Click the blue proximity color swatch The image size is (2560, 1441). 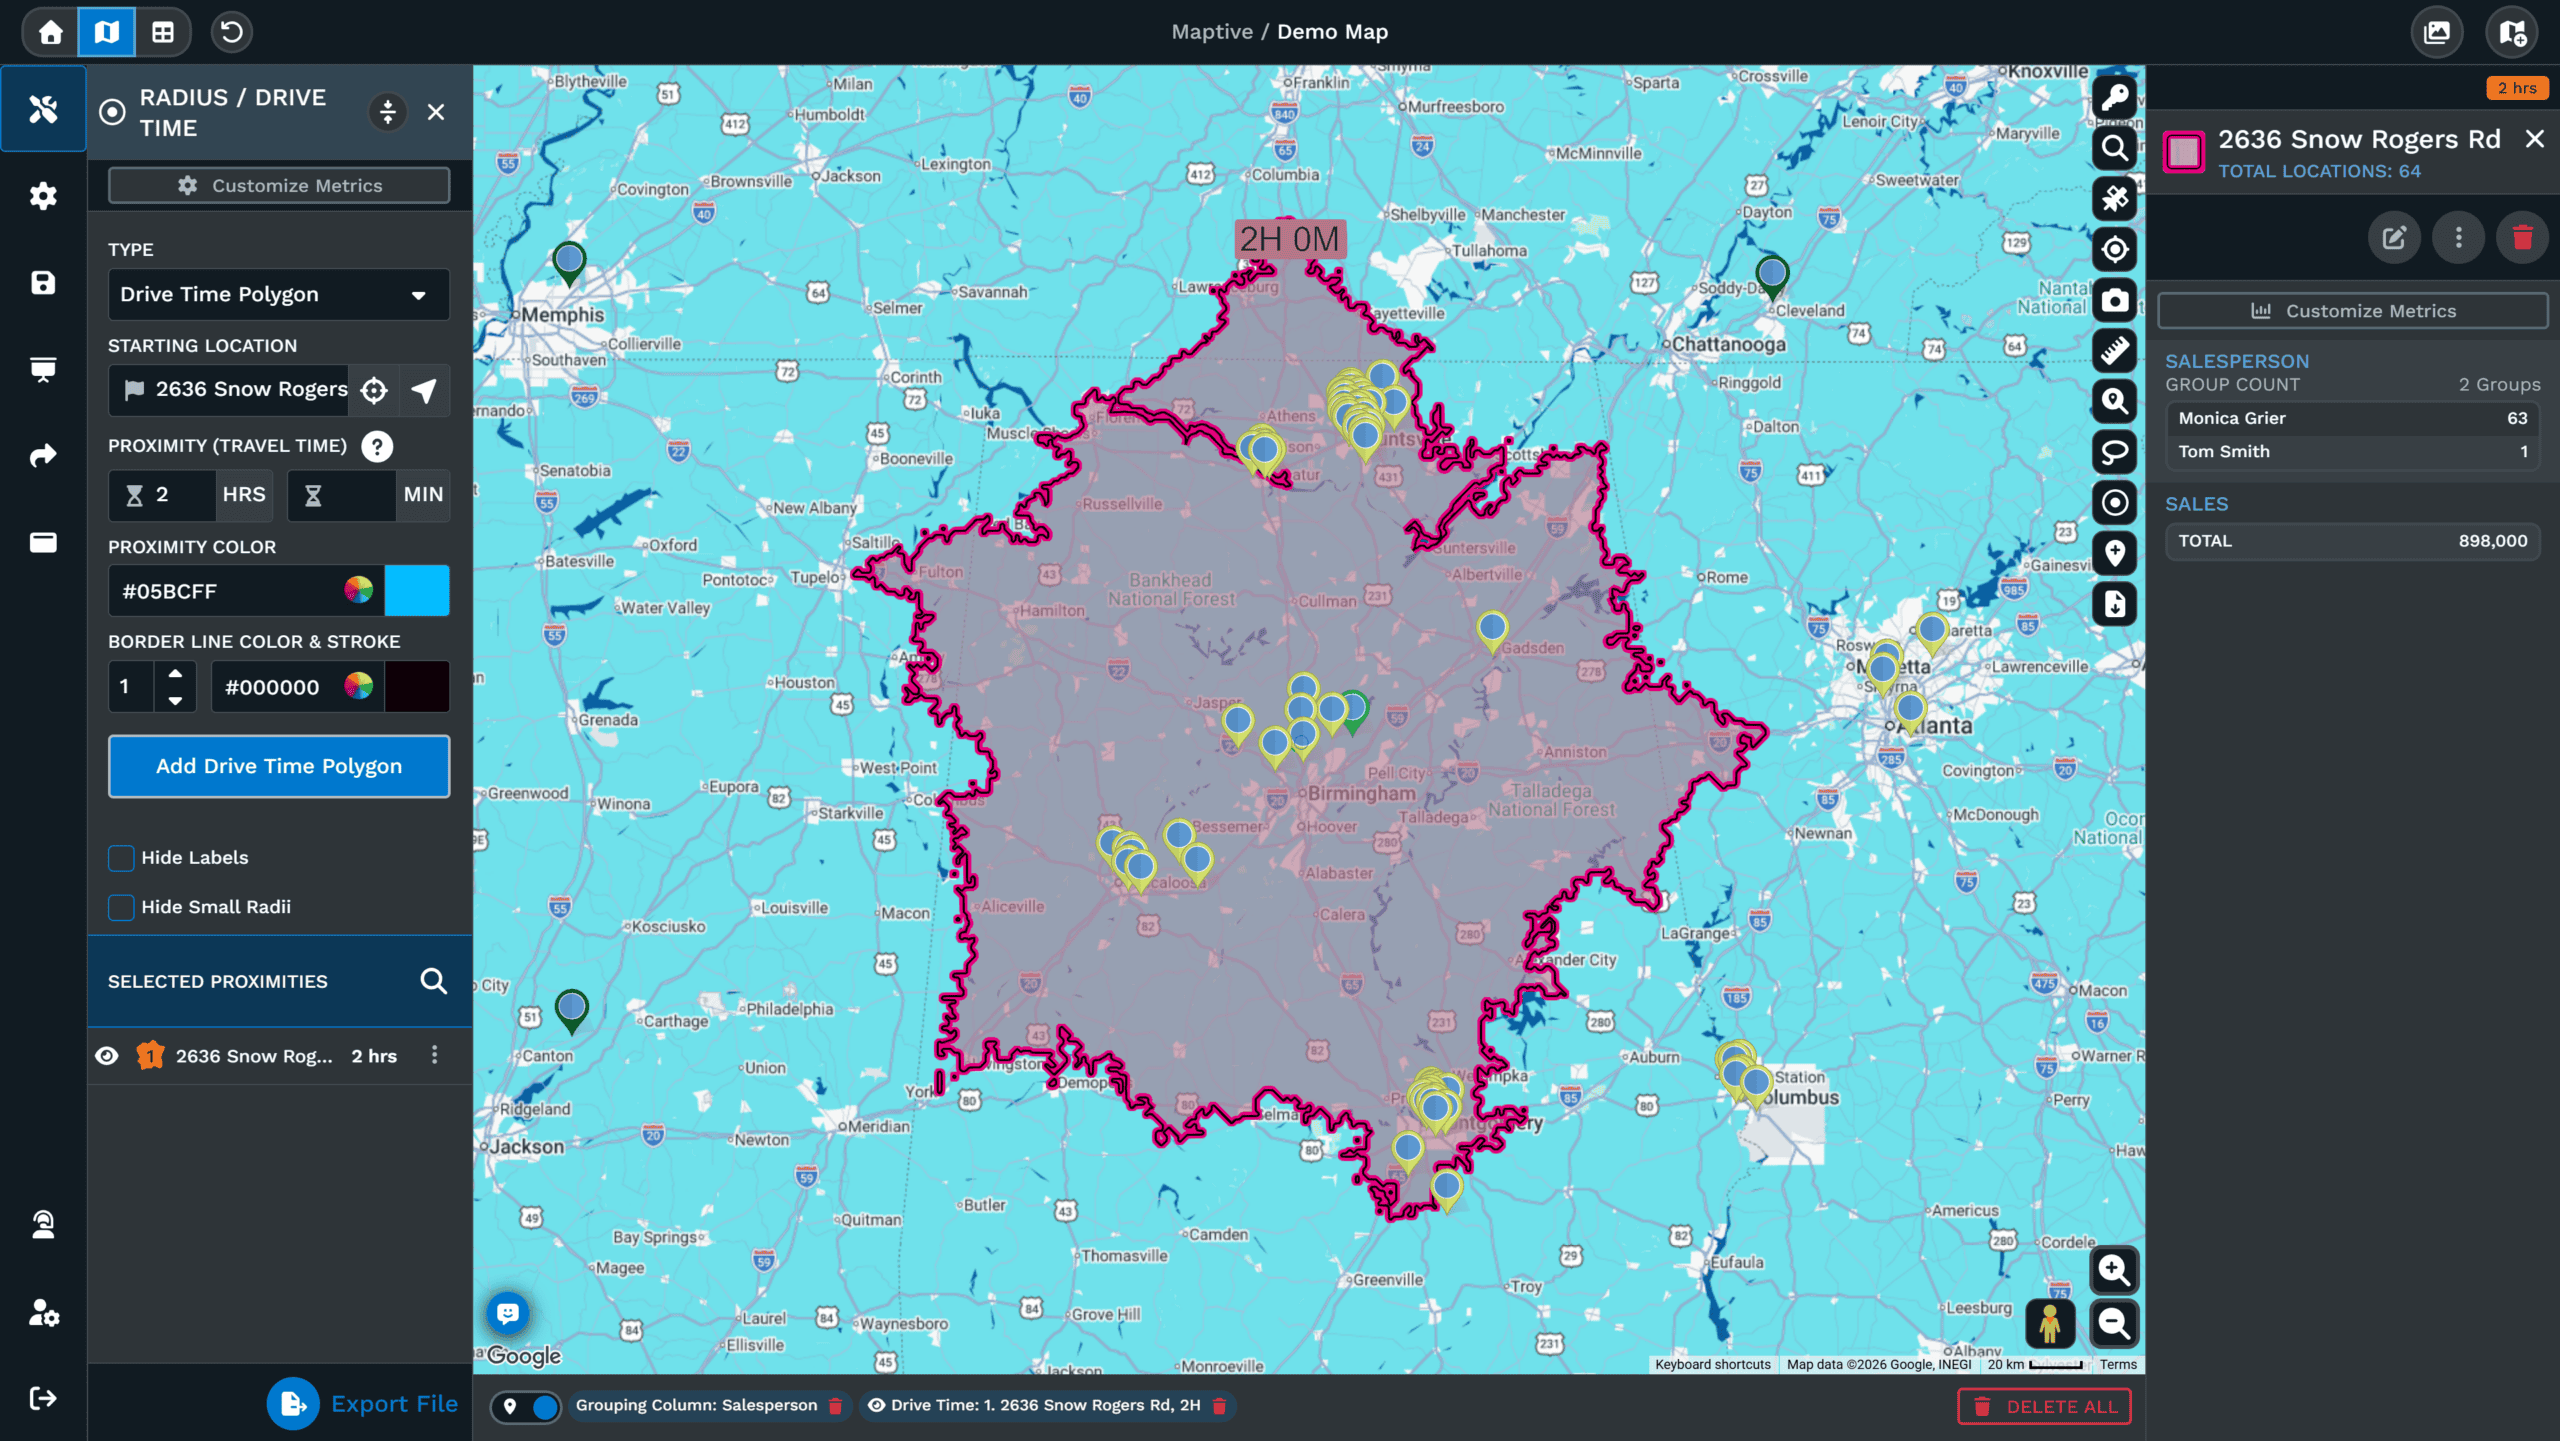[417, 591]
